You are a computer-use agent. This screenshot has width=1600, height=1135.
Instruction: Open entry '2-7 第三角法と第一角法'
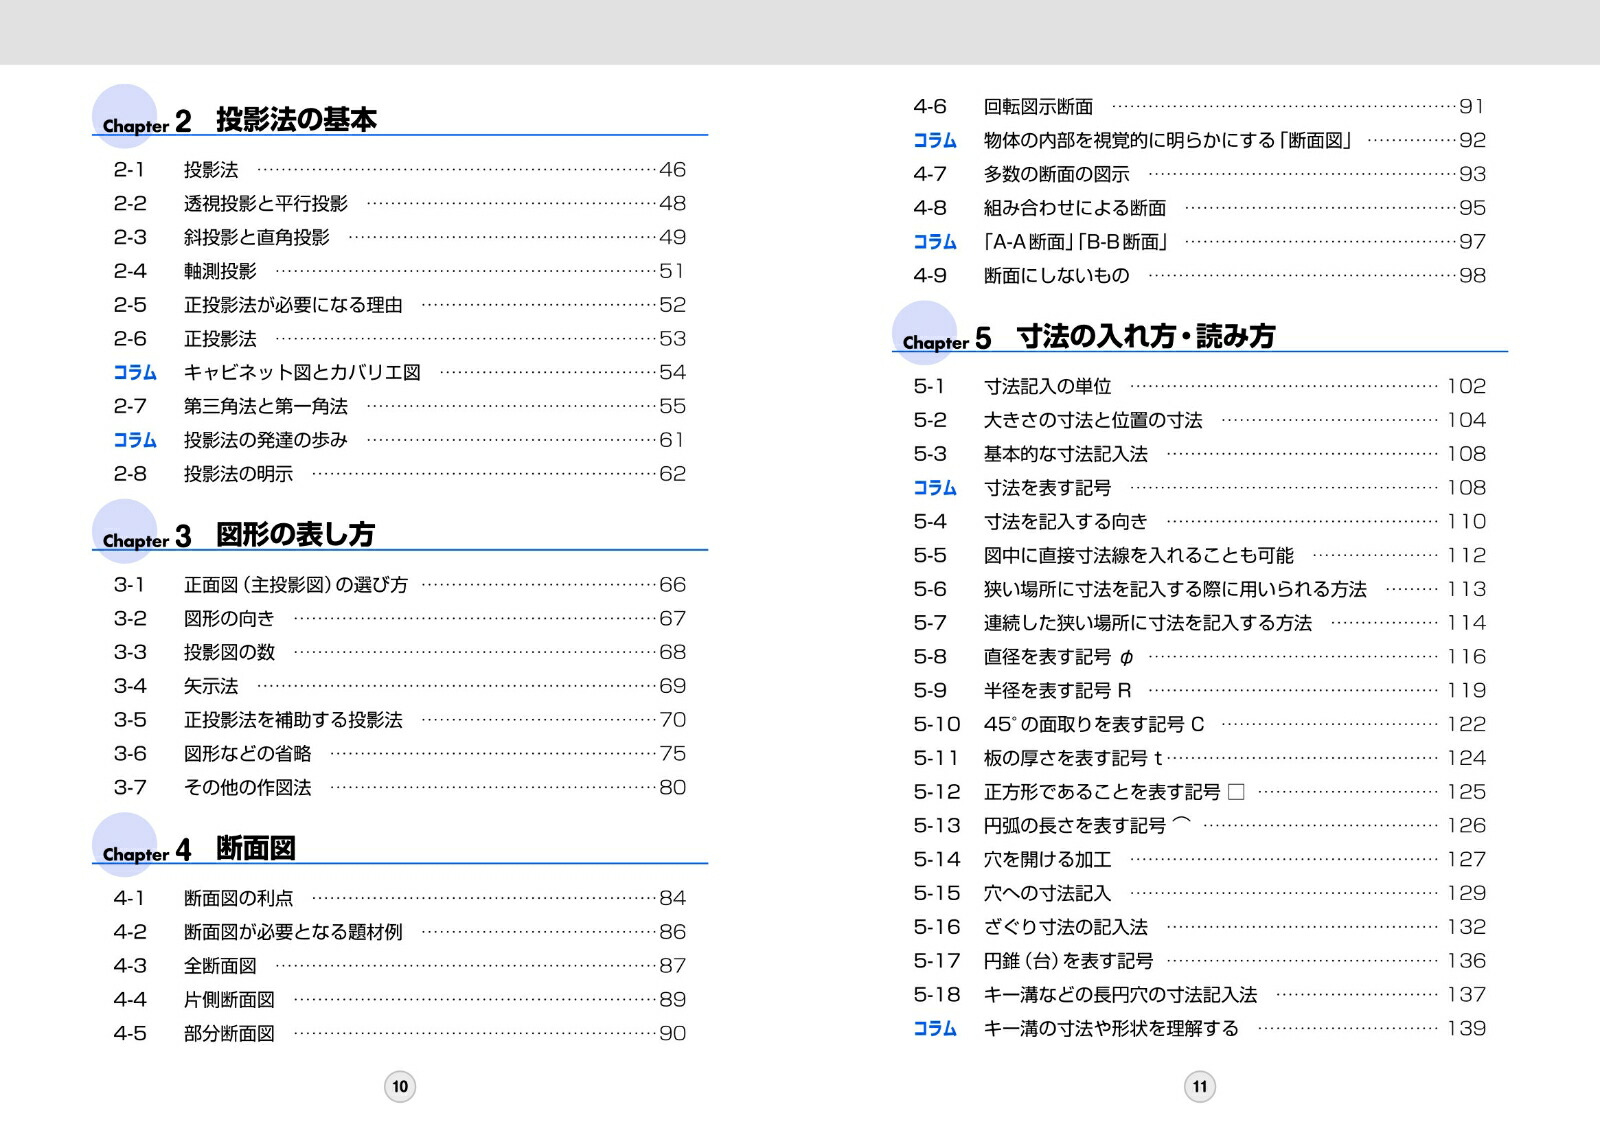point(400,407)
